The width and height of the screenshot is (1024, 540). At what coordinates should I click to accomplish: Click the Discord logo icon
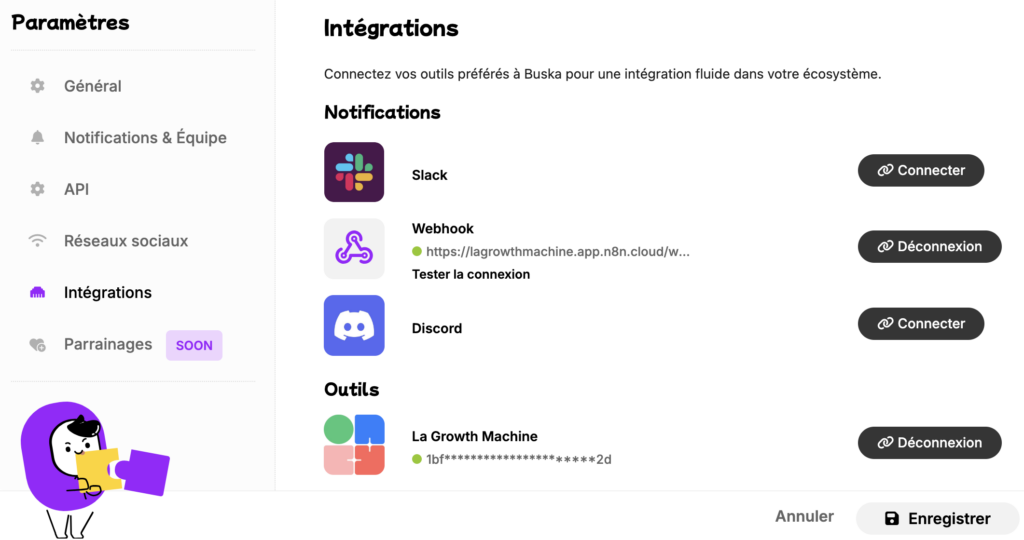[354, 325]
